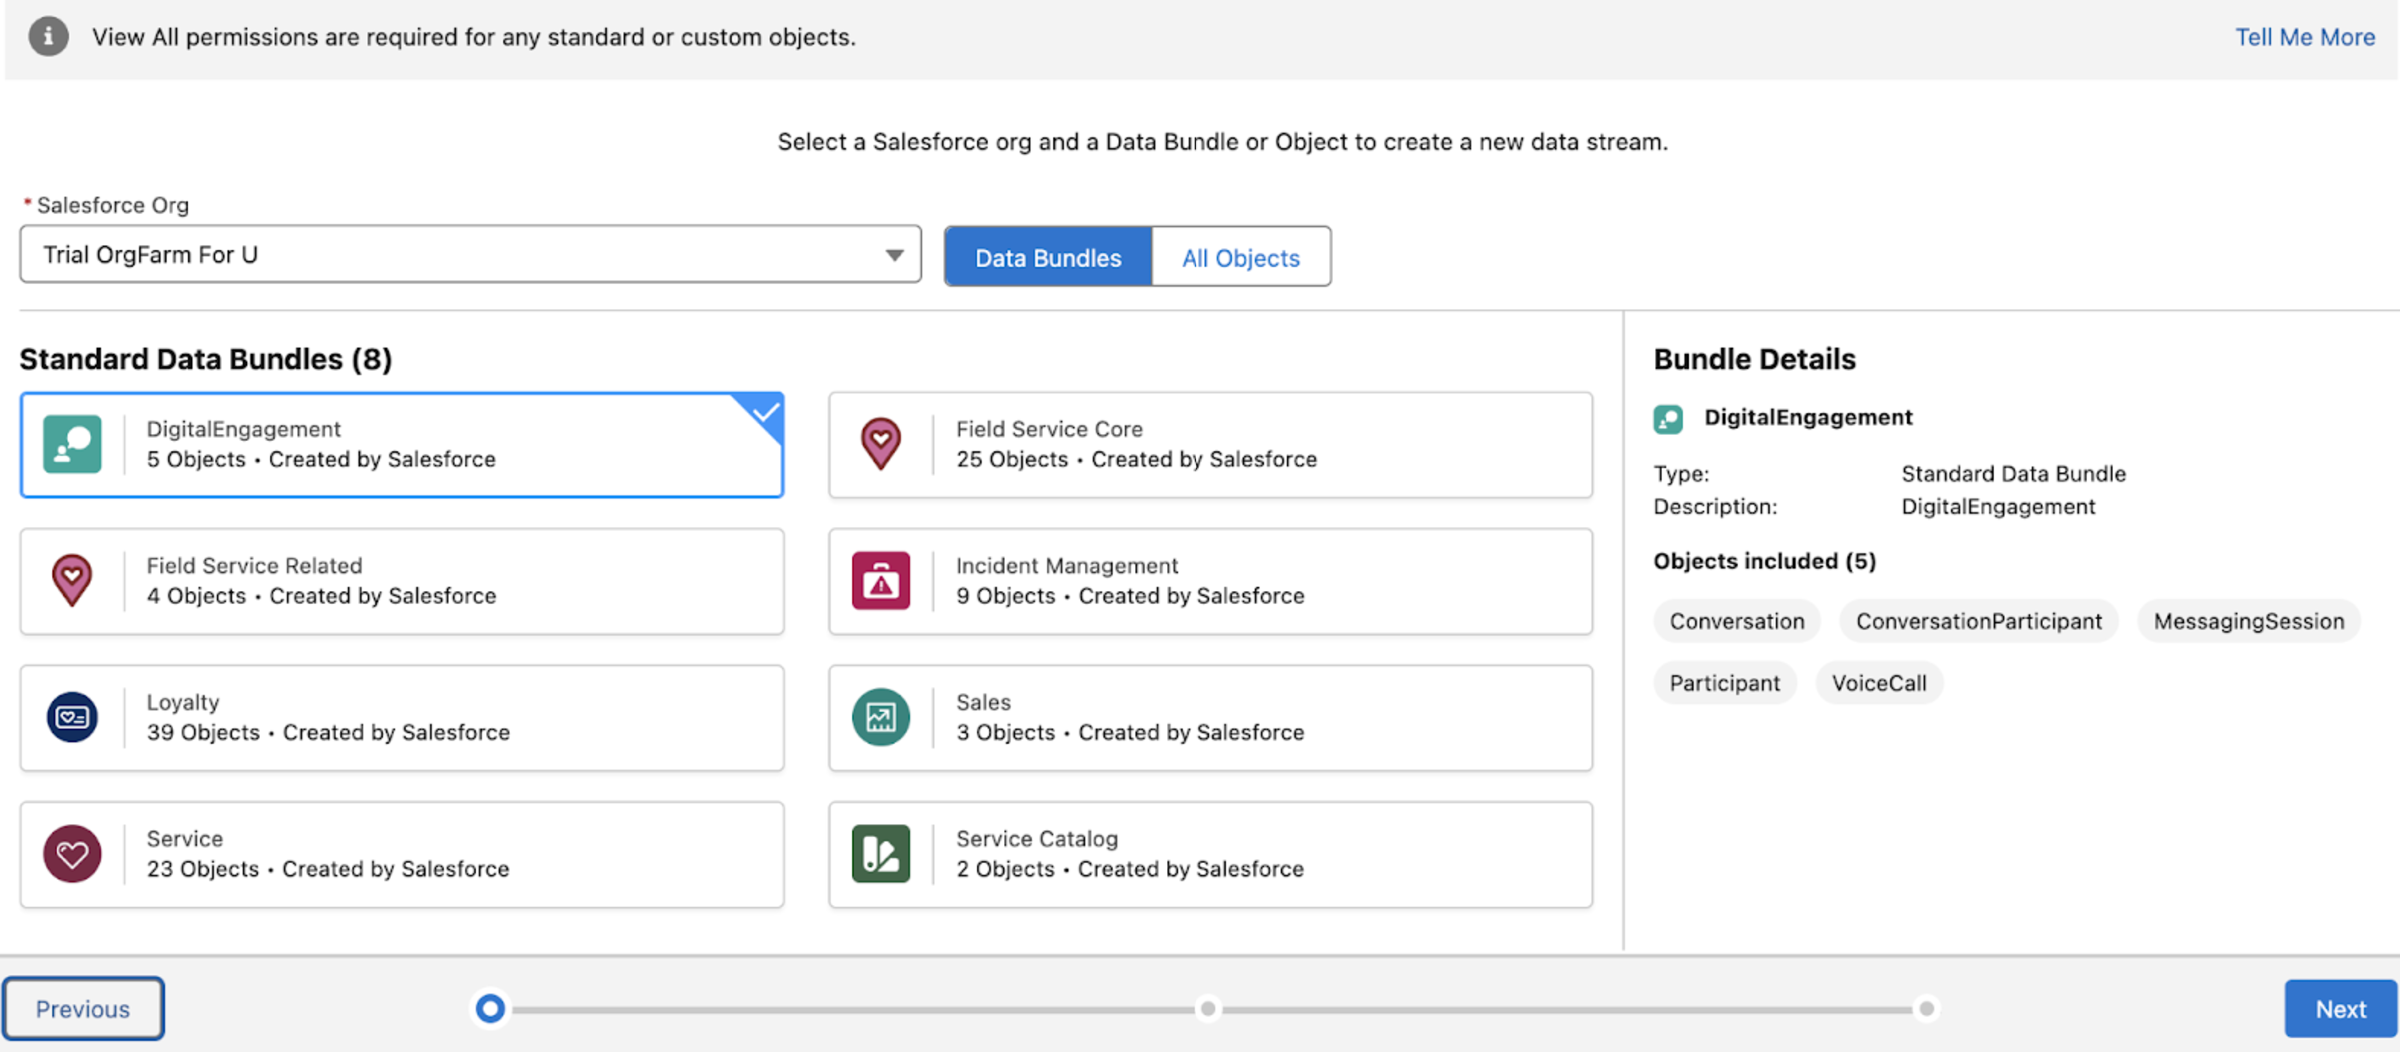
Task: Click the '3 Objects • Created by Salesforce' text
Action: tap(1130, 733)
